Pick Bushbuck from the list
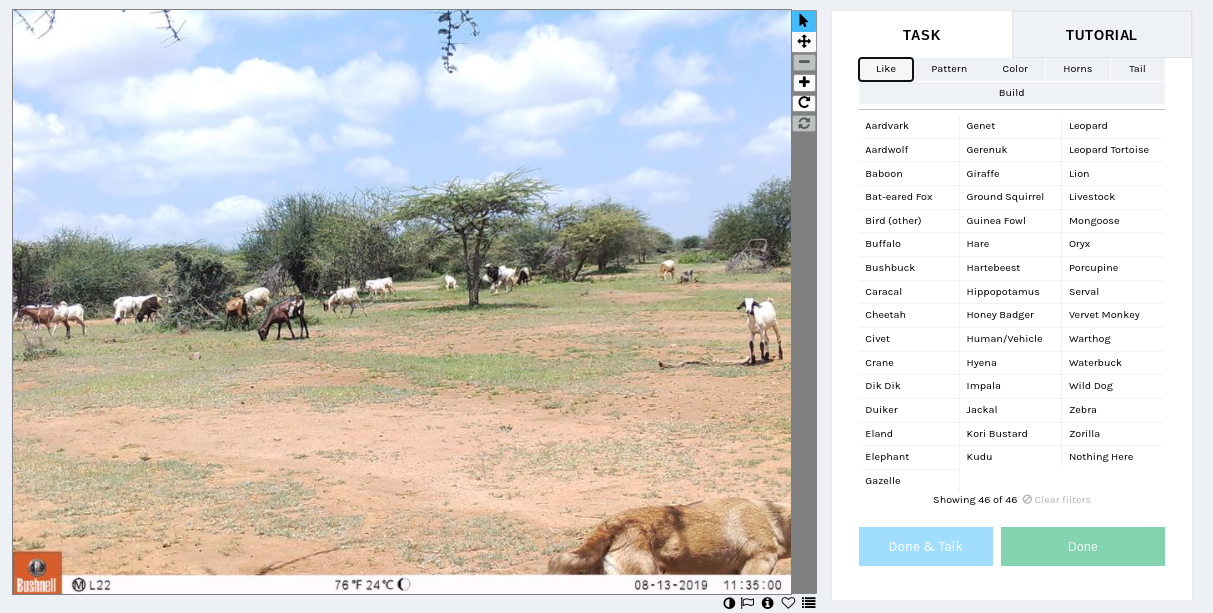Screen dimensions: 1213x613 (909, 268)
